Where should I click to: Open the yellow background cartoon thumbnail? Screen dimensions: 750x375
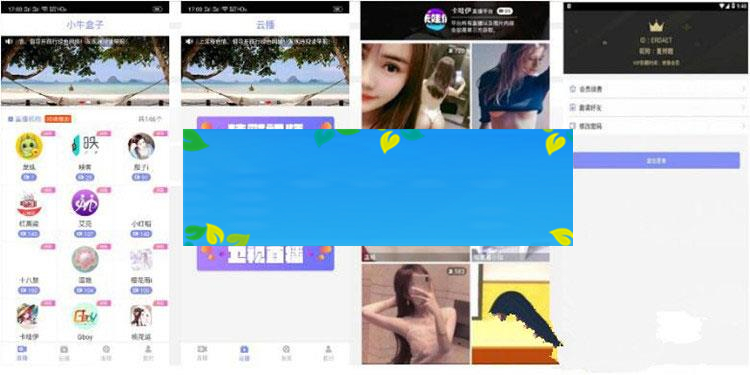(511, 314)
